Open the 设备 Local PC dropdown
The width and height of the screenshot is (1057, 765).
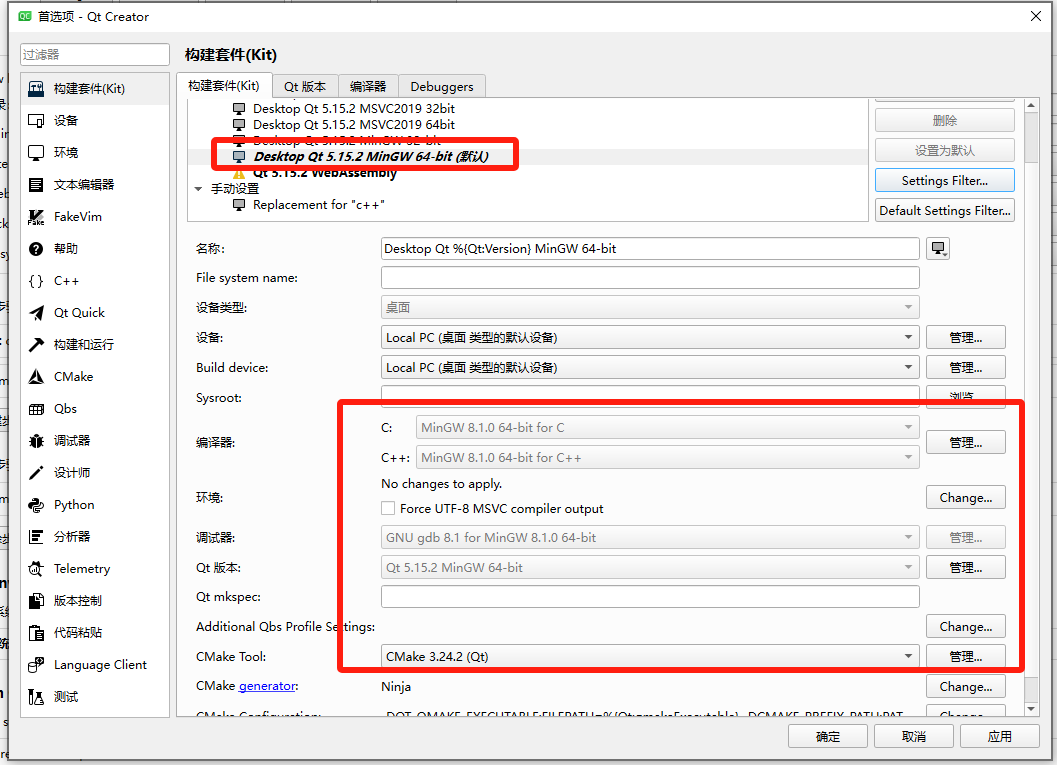pyautogui.click(x=650, y=338)
